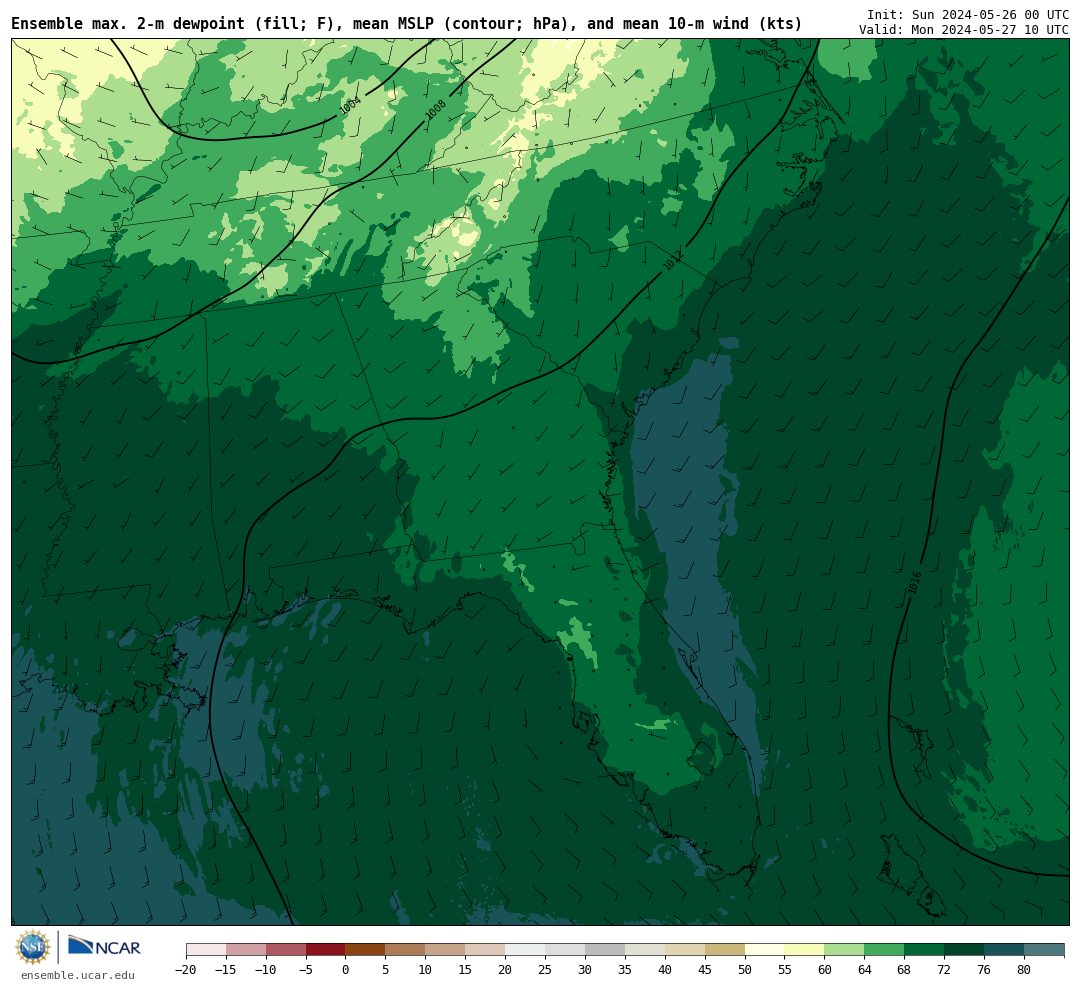This screenshot has height=988, width=1080.
Task: Click the 68 colorbar tick label
Action: coord(905,970)
